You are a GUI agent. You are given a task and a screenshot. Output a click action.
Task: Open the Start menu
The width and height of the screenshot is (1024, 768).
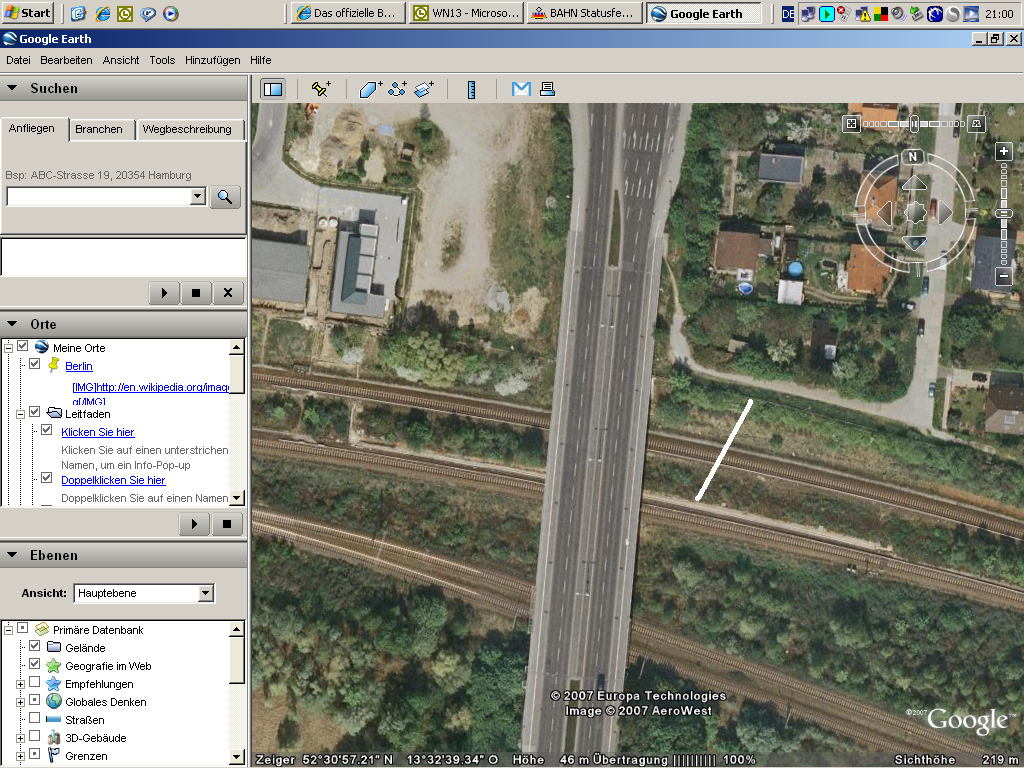click(27, 13)
